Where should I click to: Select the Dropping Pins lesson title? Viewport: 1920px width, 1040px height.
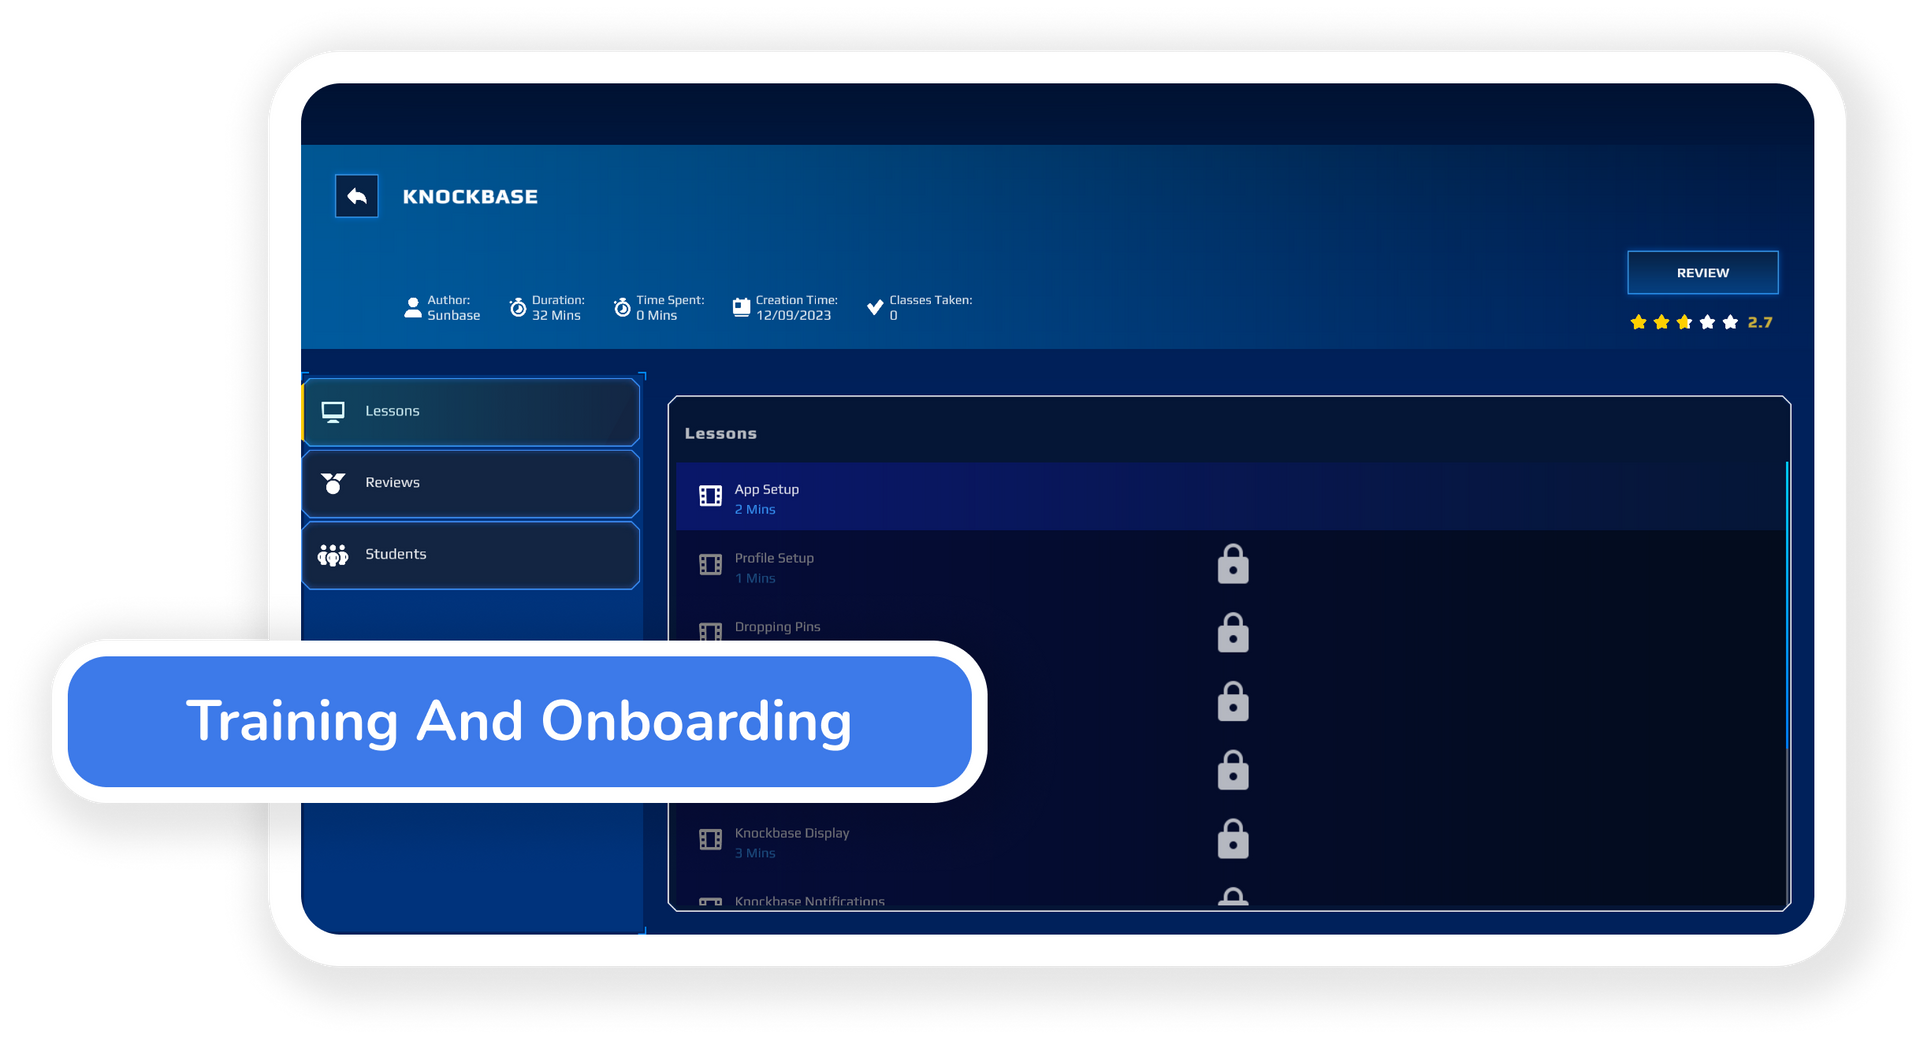click(777, 627)
